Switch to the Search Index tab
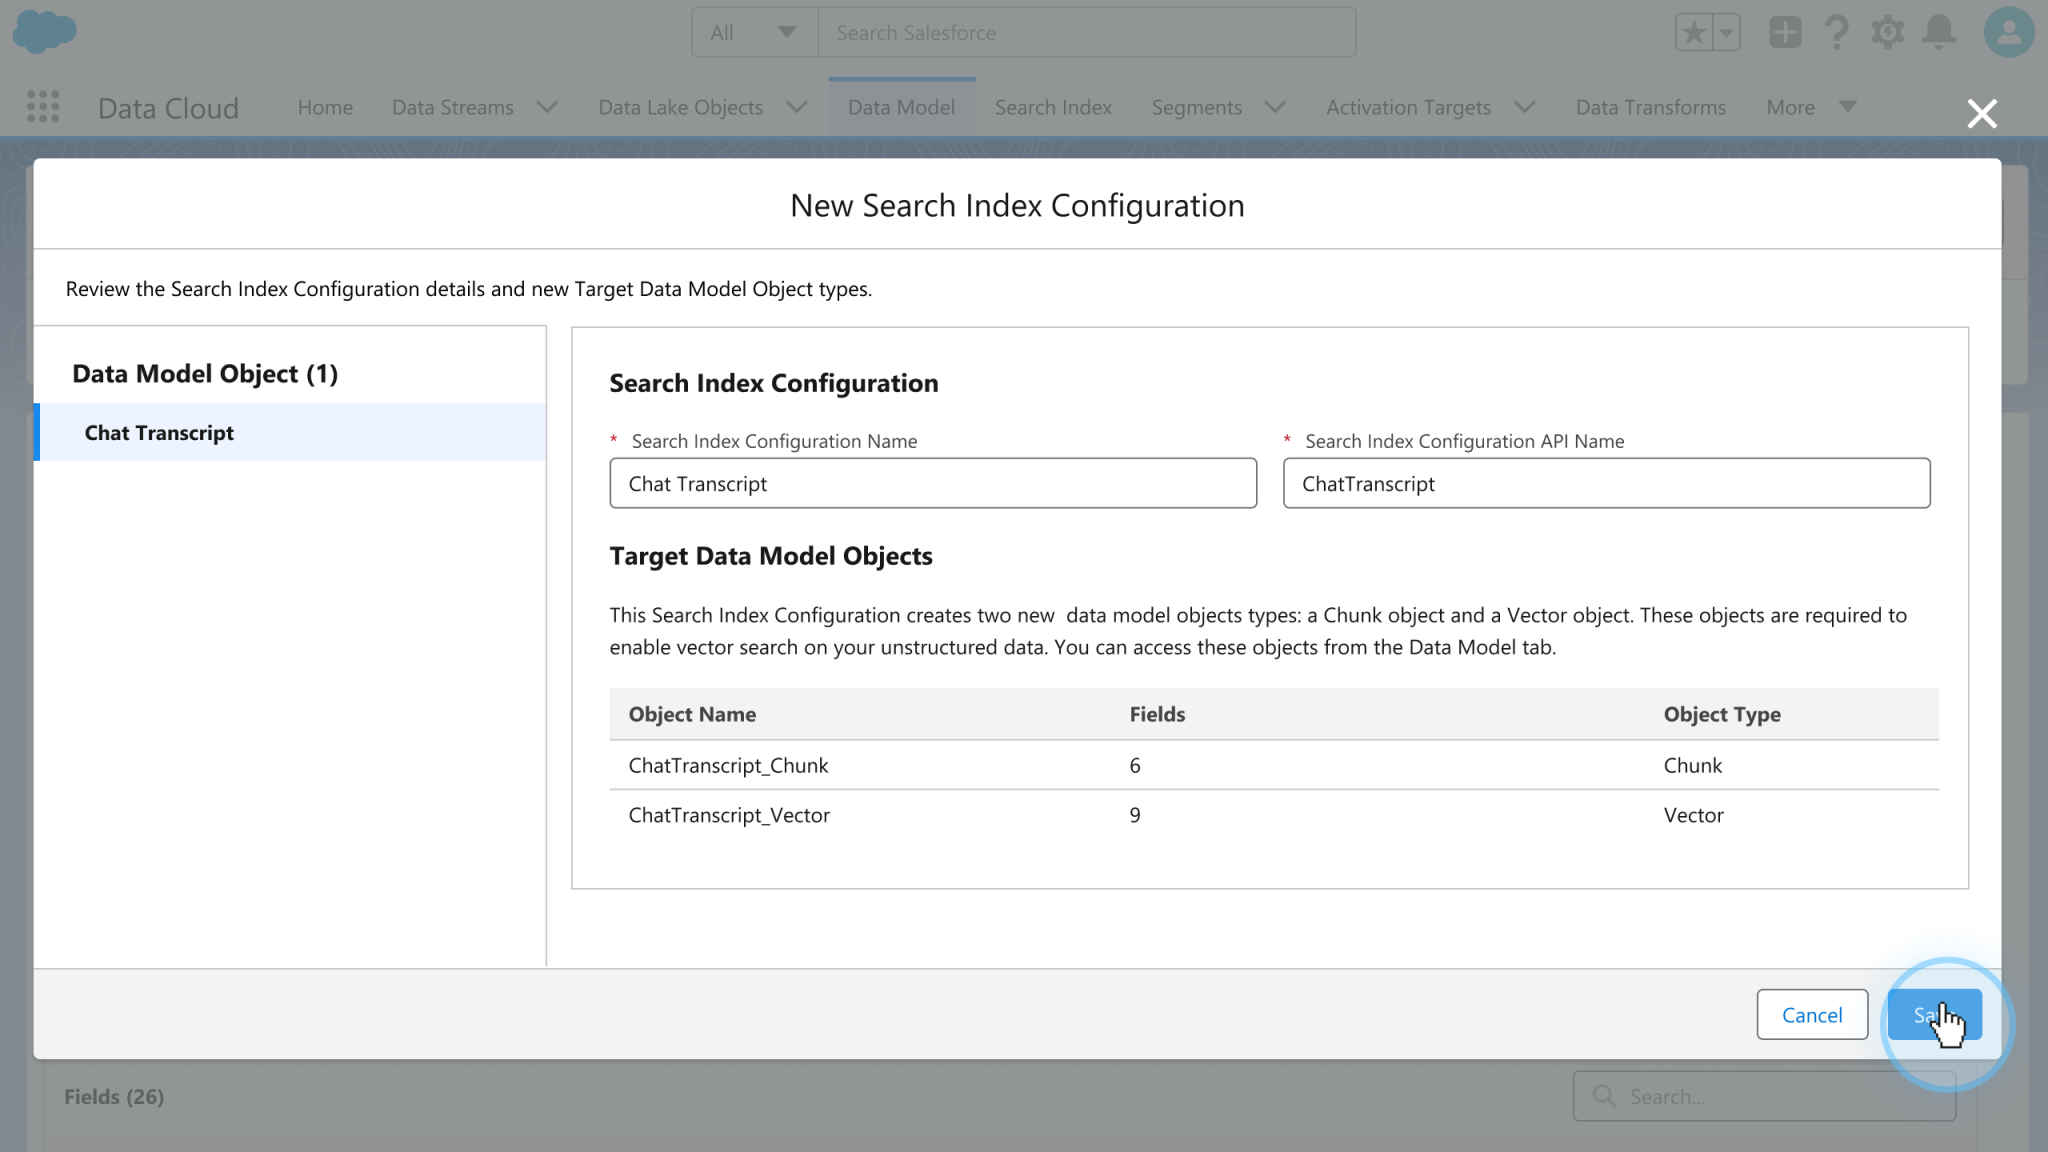 (1052, 107)
